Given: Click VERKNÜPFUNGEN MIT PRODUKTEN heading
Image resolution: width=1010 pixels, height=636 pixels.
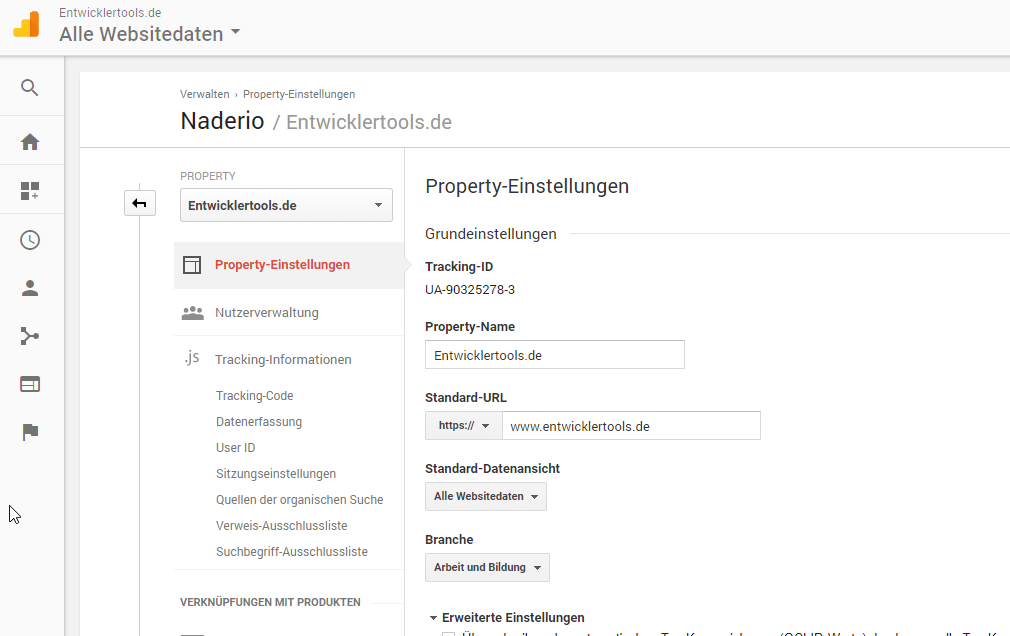Looking at the screenshot, I should [x=271, y=602].
